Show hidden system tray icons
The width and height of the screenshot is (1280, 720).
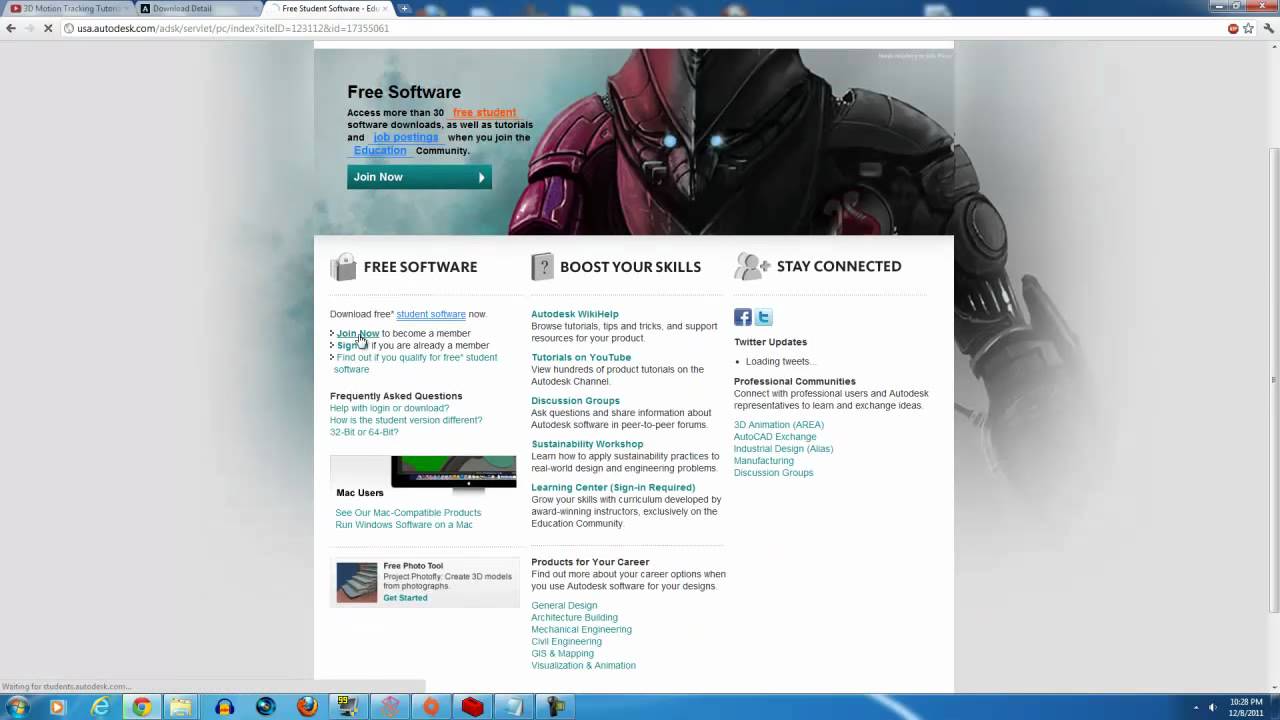click(x=1197, y=707)
